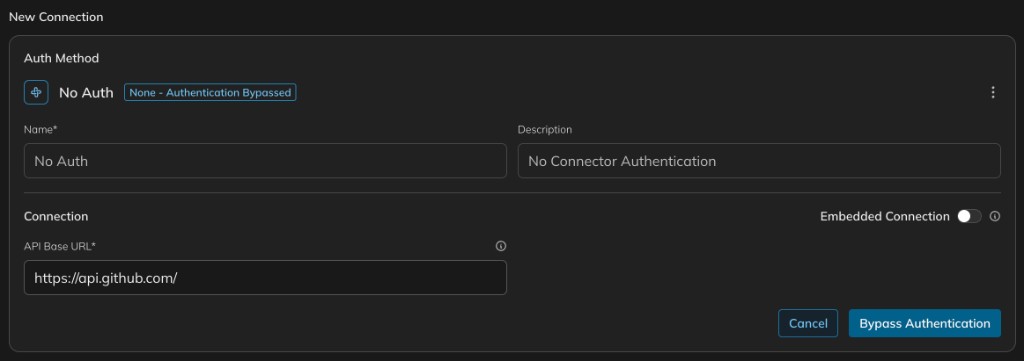
Task: Click the API Base URL info icon
Action: [x=501, y=246]
